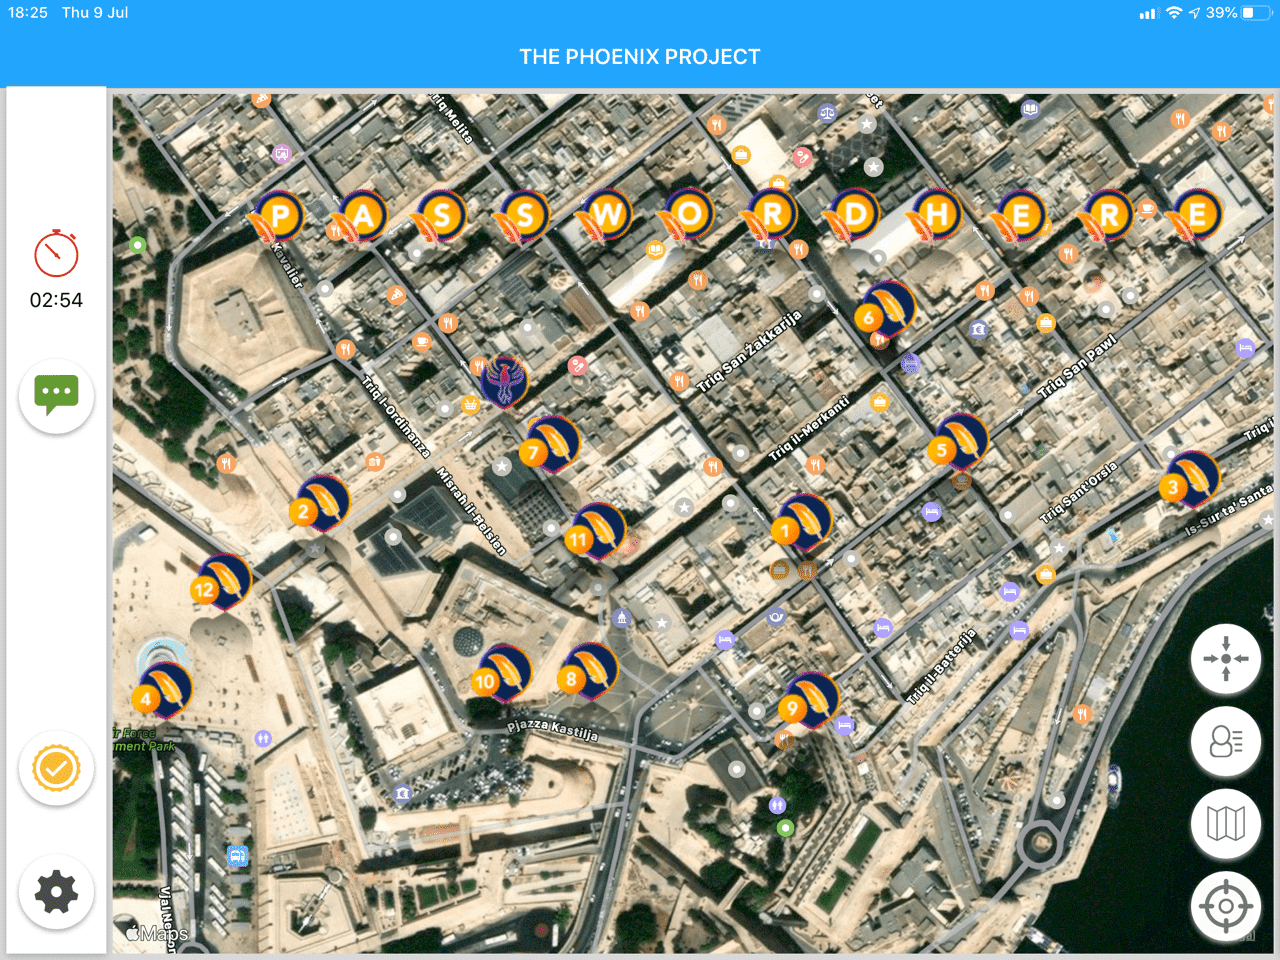This screenshot has height=960, width=1280.
Task: Open the player list button
Action: point(1225,741)
